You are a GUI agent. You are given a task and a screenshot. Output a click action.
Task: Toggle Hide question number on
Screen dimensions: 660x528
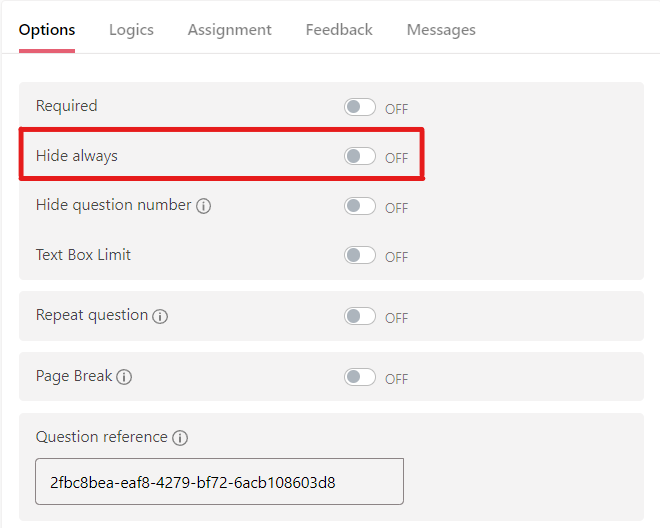(360, 206)
